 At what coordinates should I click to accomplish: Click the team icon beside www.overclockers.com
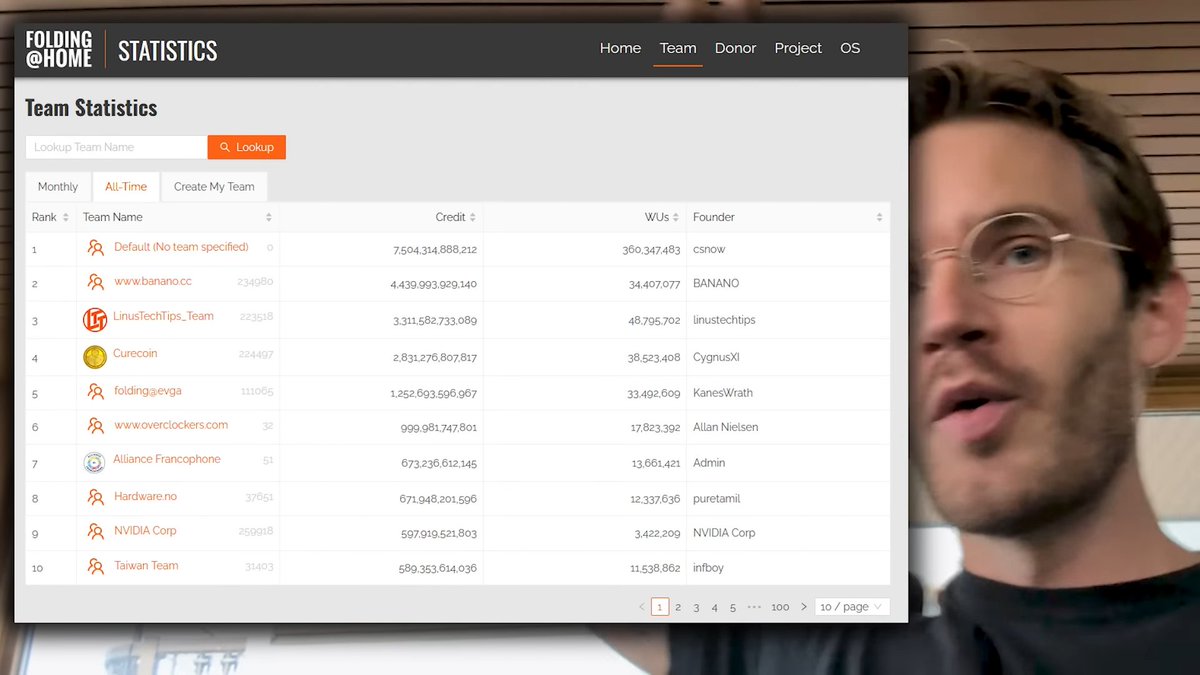pos(95,426)
